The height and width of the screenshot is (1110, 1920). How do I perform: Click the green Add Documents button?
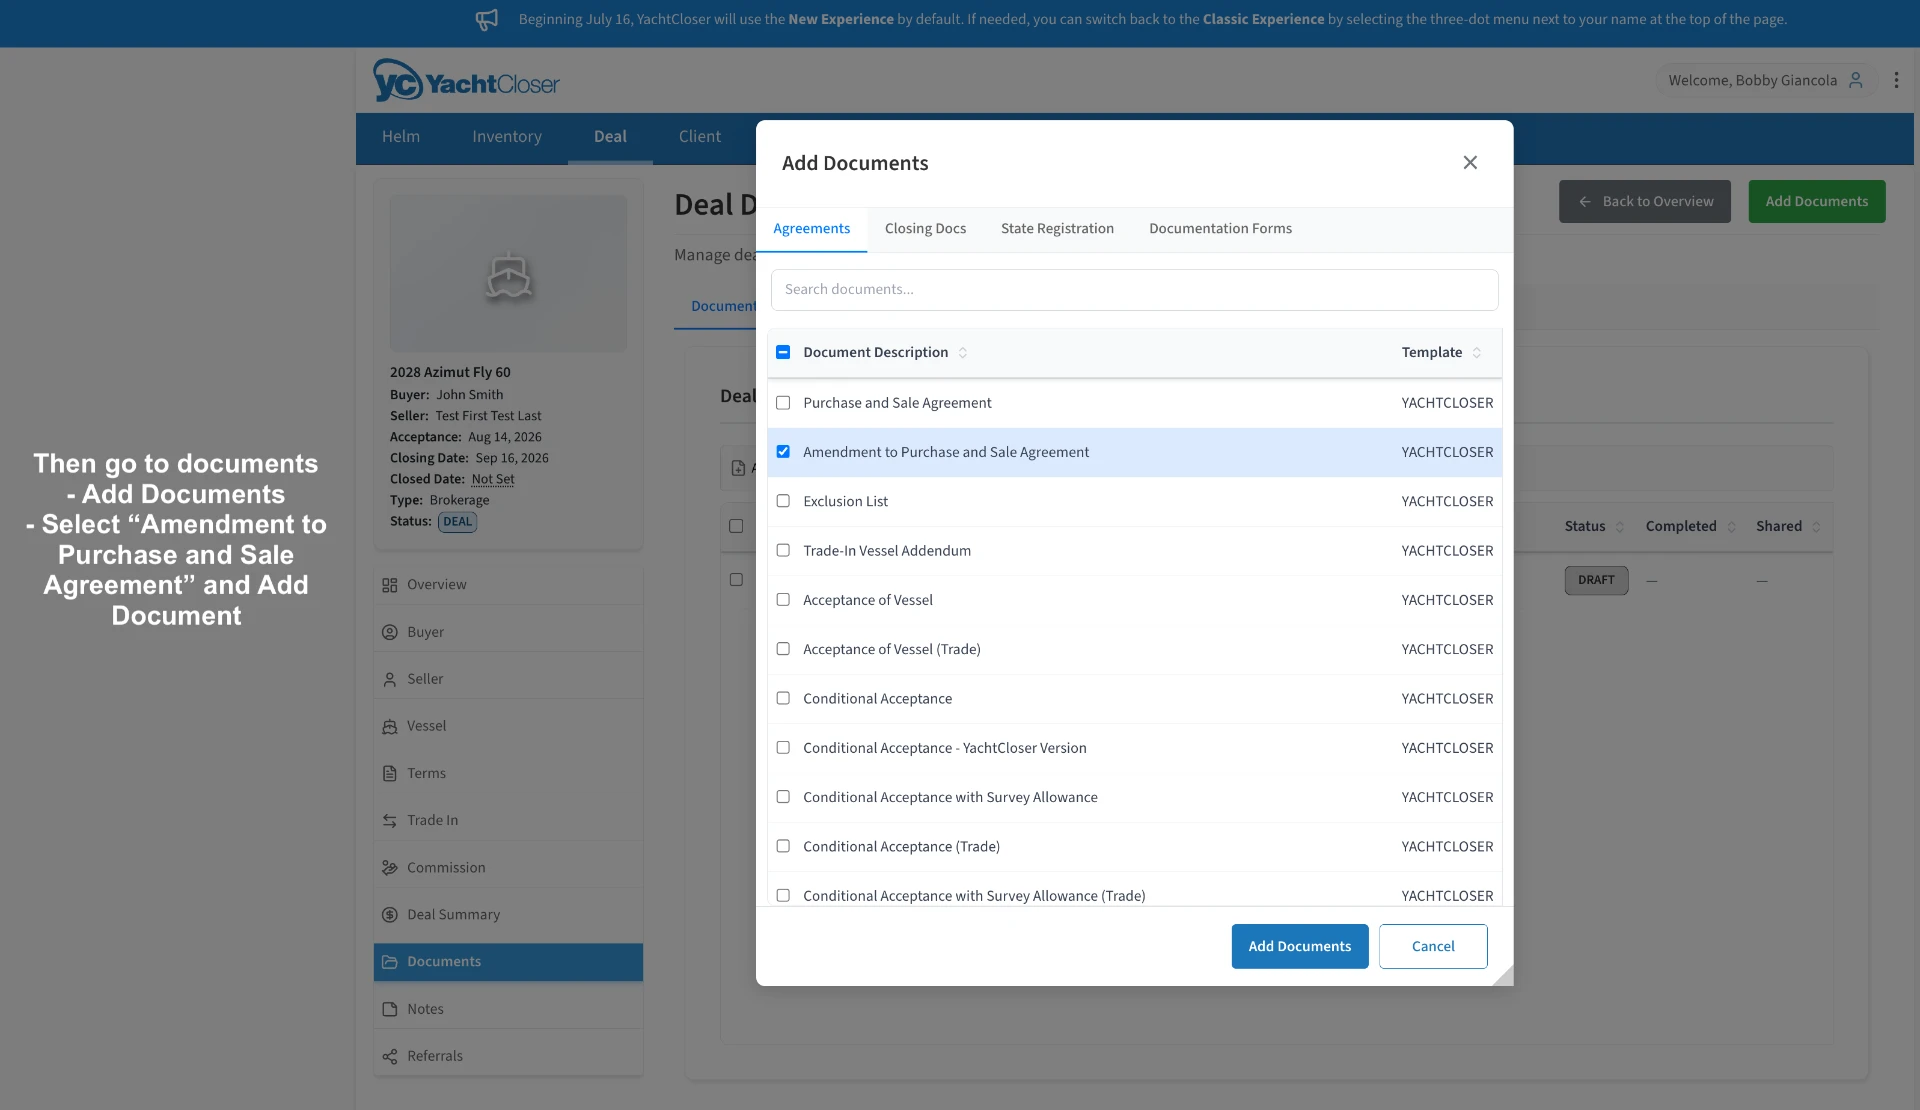[1817, 202]
